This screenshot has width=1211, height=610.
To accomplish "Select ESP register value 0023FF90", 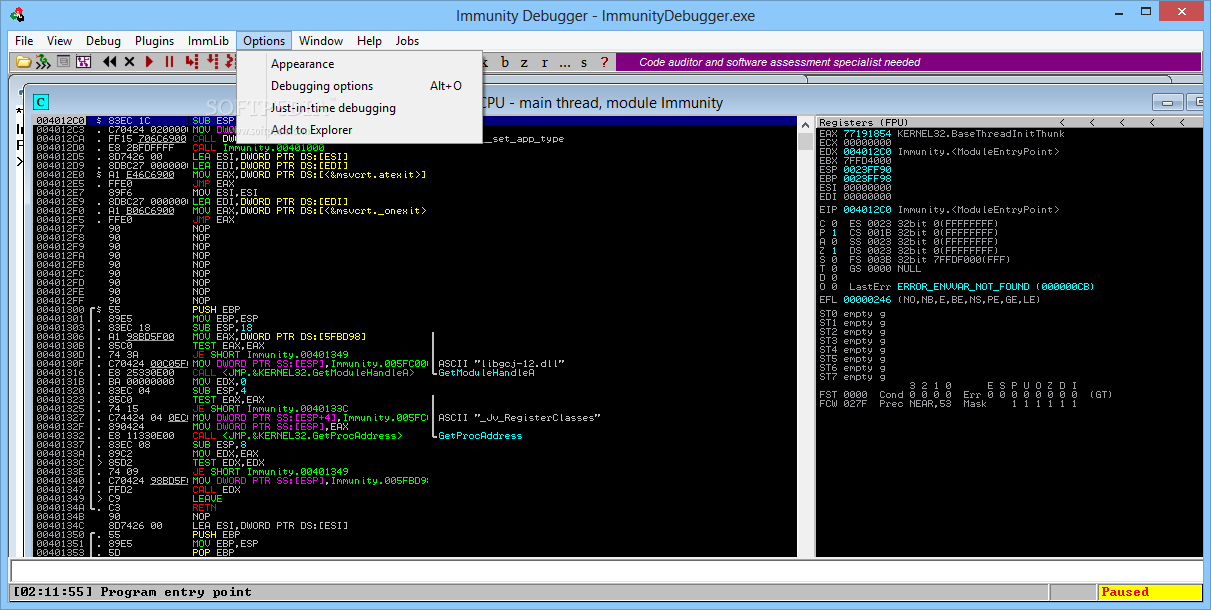I will coord(867,169).
